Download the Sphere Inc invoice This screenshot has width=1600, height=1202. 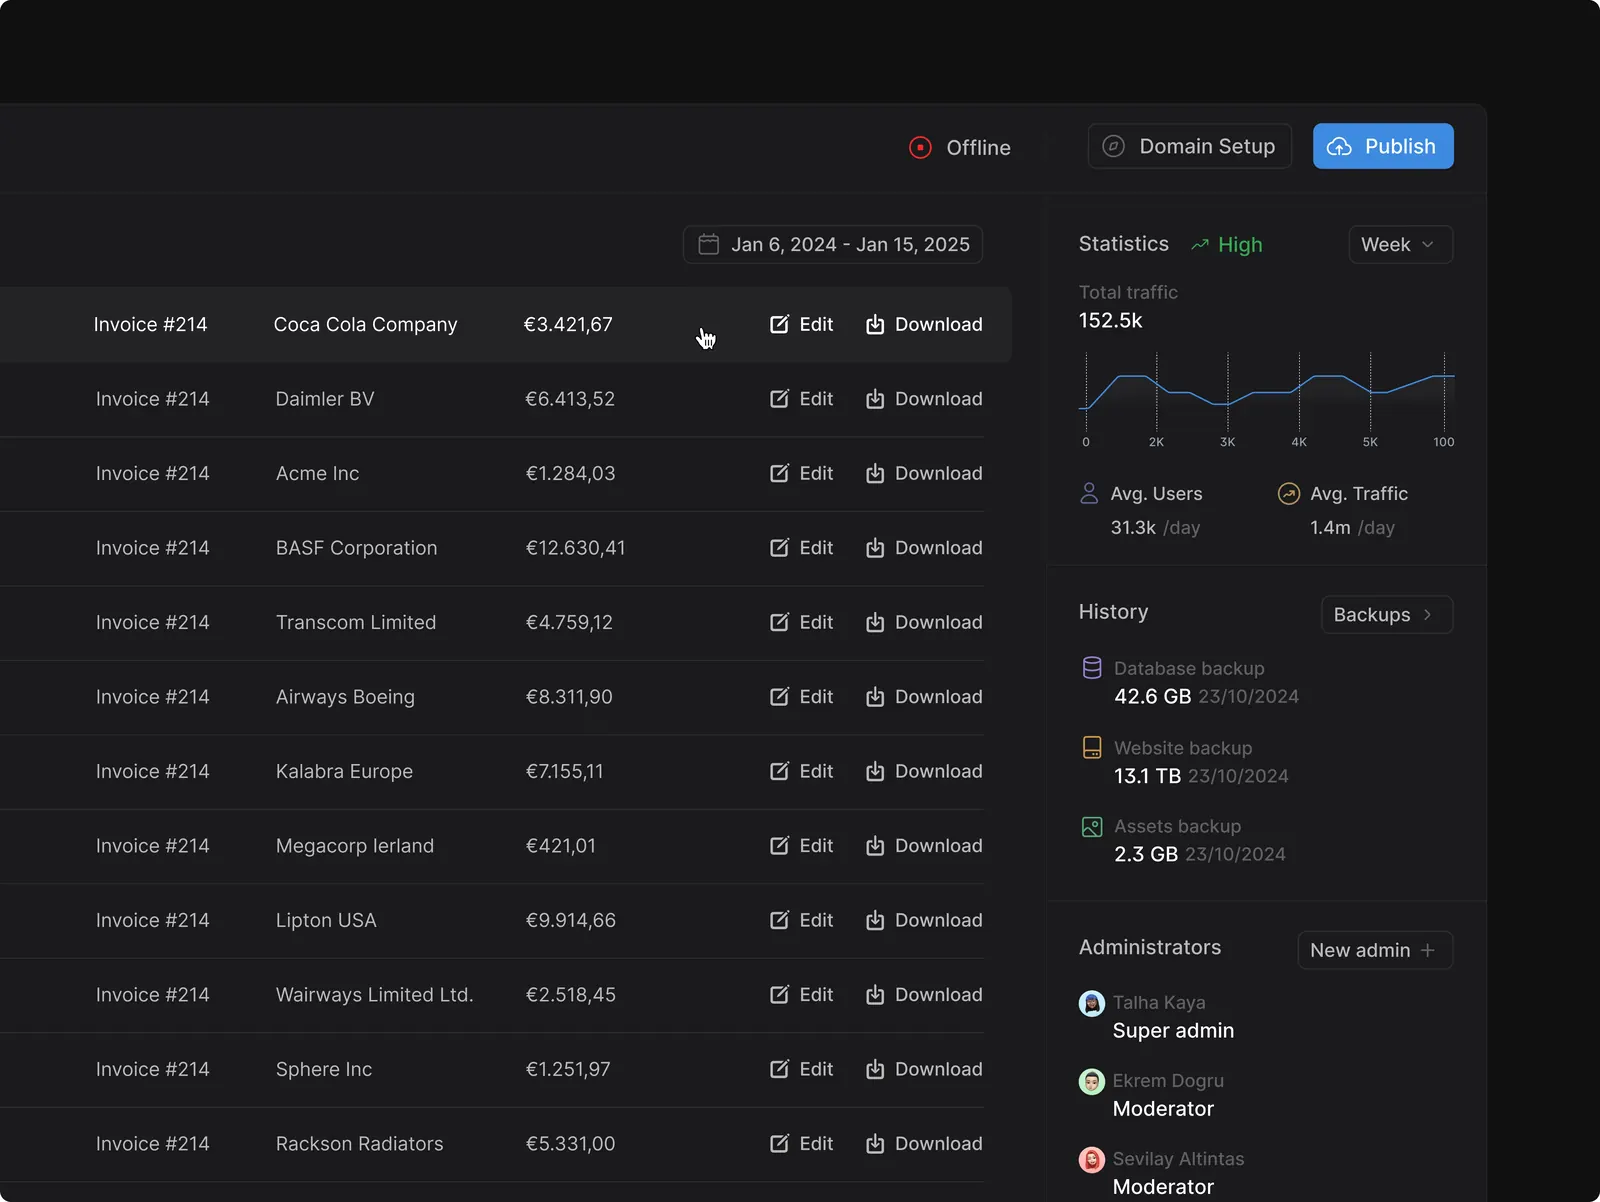924,1069
